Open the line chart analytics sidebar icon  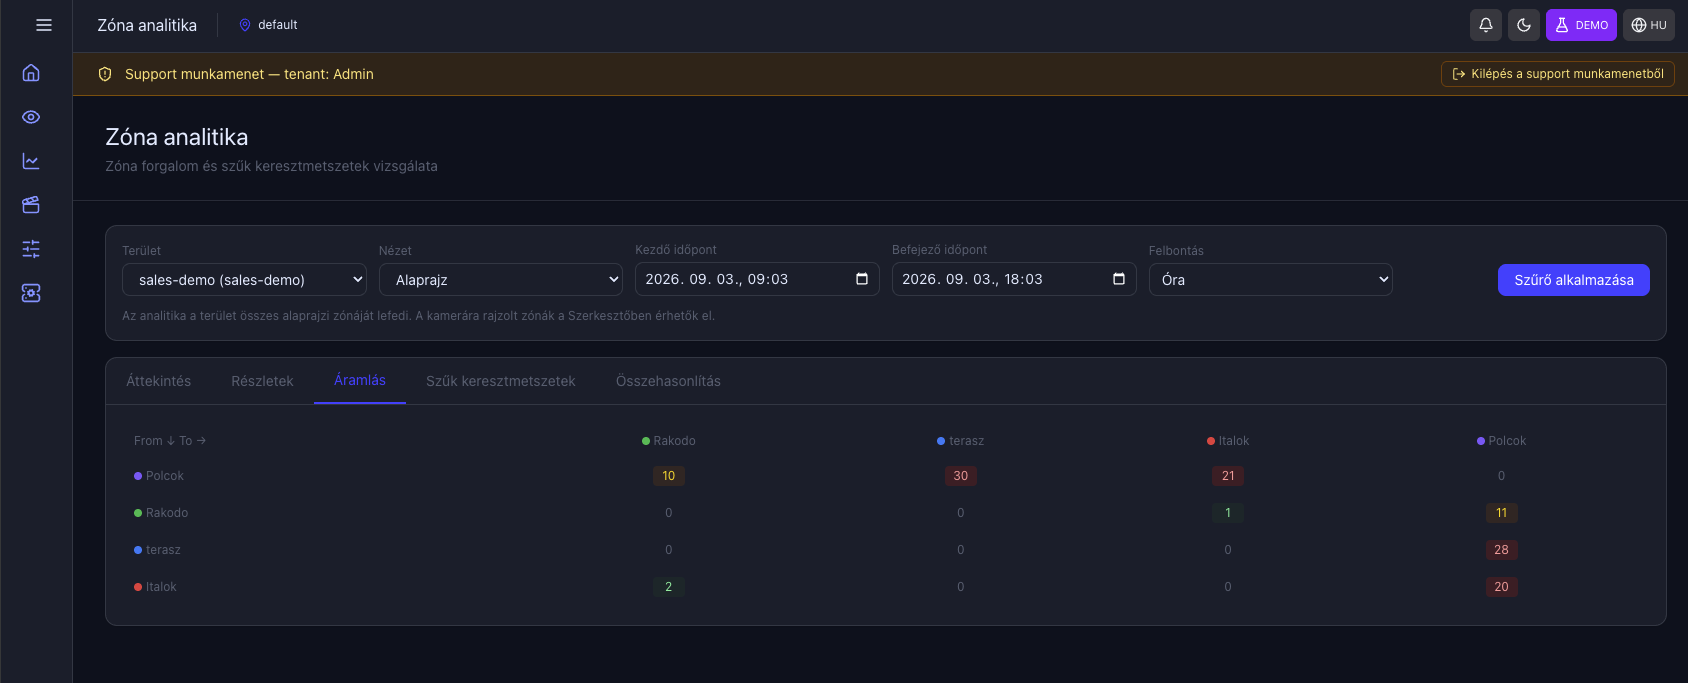[31, 161]
